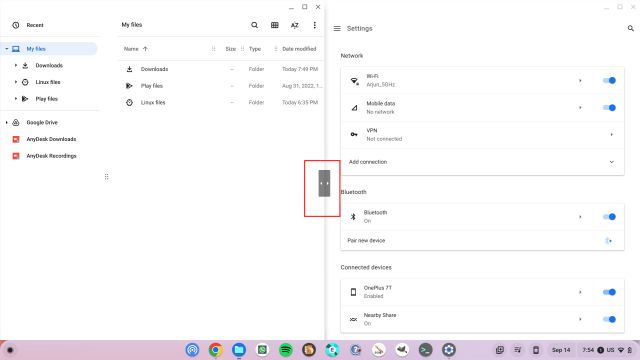This screenshot has width=640, height=360.
Task: Open Settings hamburger menu
Action: coord(337,29)
